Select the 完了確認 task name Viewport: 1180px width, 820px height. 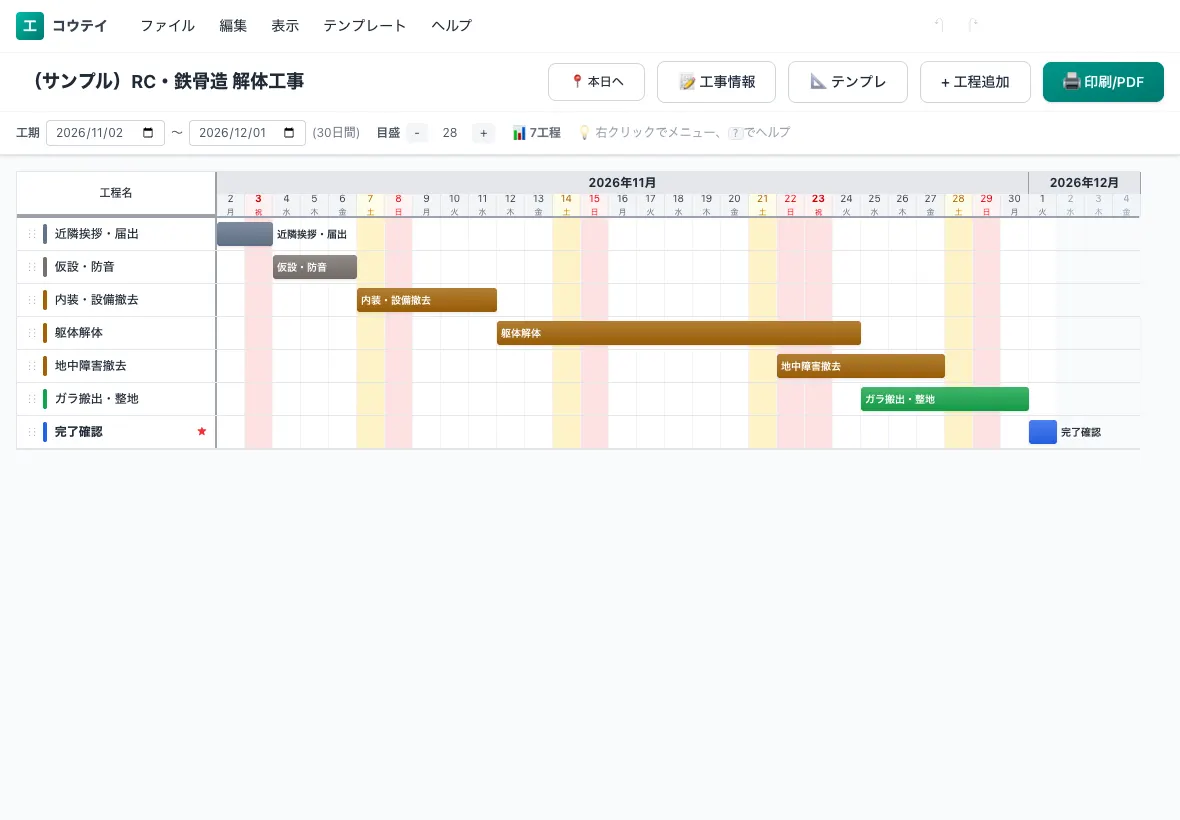click(x=78, y=432)
